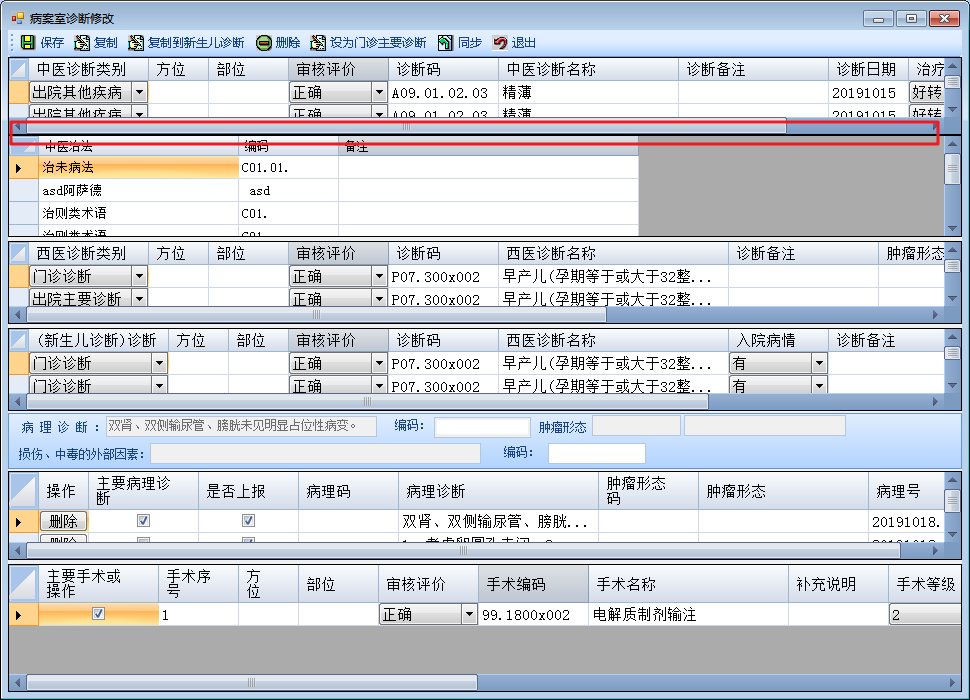Screen dimensions: 970x700
Task: Open 审核评价 dropdown for first newborn diagnosis row
Action: [x=379, y=363]
